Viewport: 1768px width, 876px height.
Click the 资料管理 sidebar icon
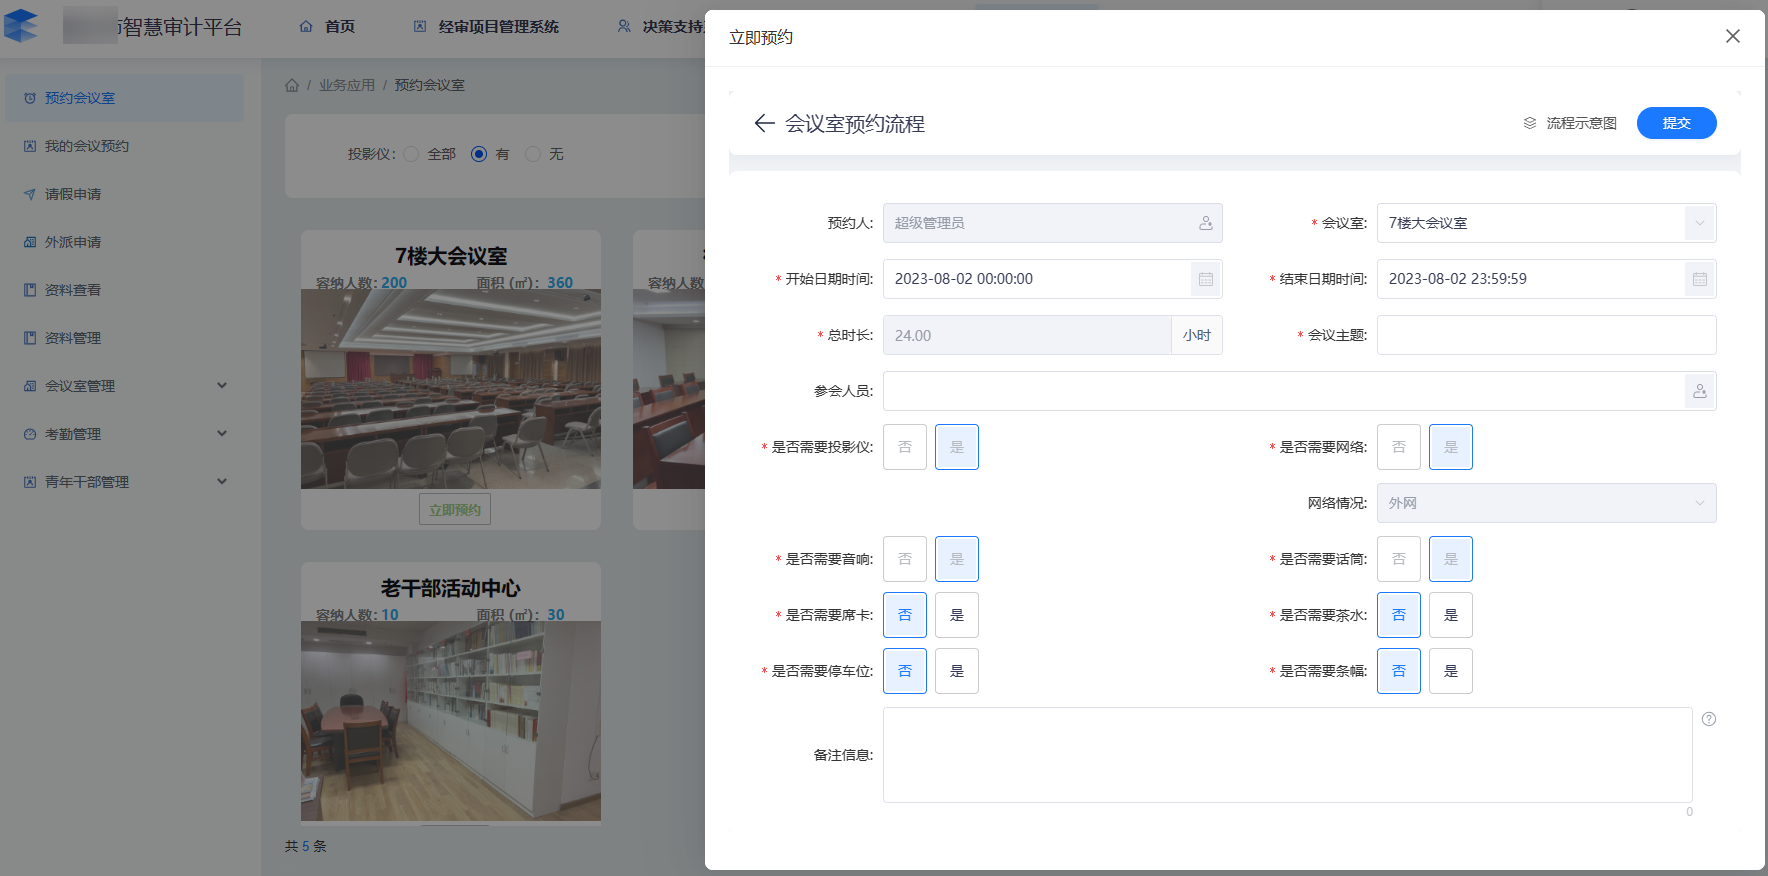30,338
